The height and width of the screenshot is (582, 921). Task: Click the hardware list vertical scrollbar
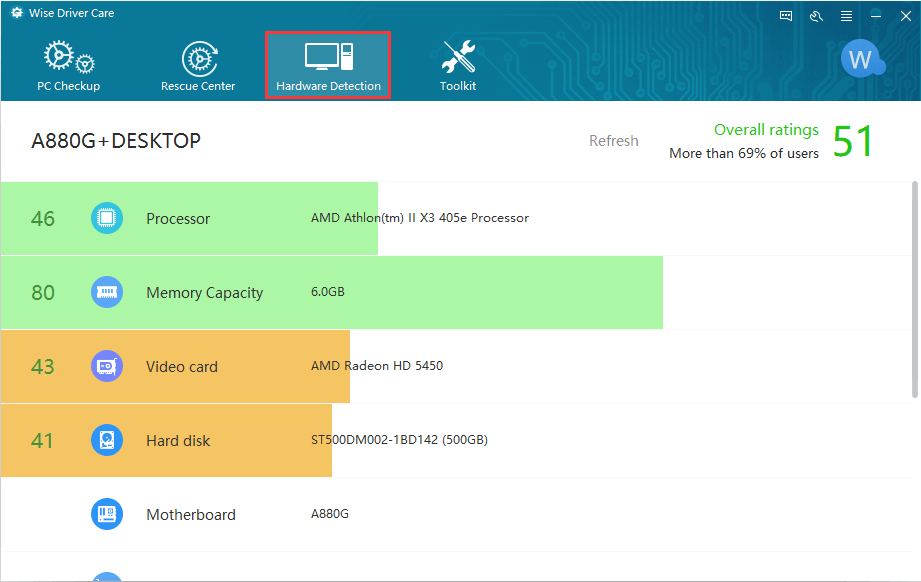pyautogui.click(x=915, y=290)
